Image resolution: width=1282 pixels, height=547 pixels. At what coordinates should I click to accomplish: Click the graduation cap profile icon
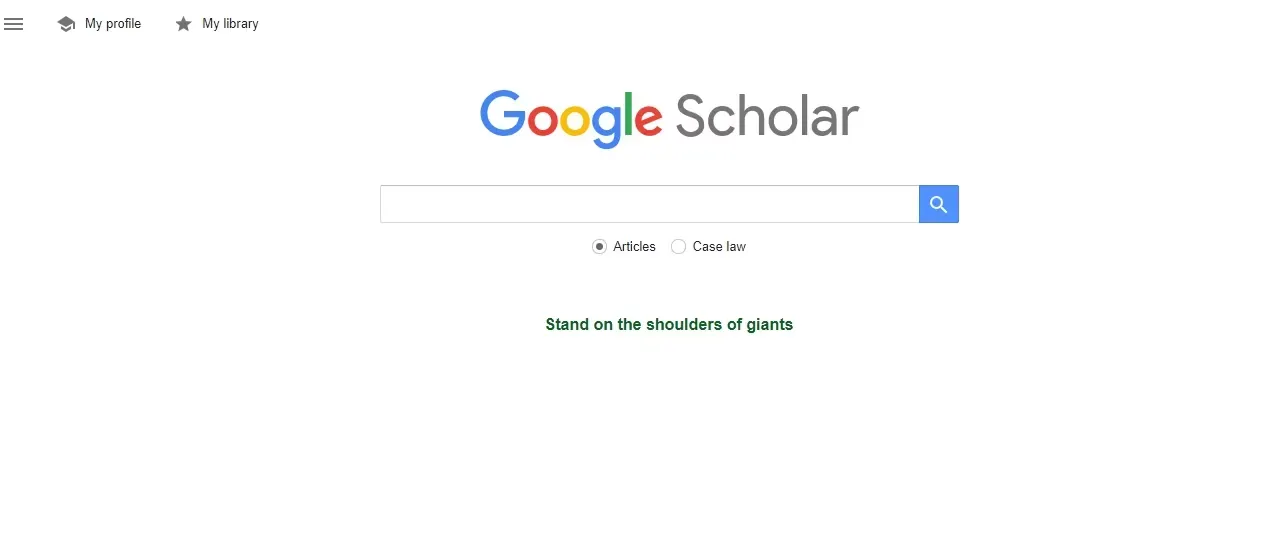(66, 24)
